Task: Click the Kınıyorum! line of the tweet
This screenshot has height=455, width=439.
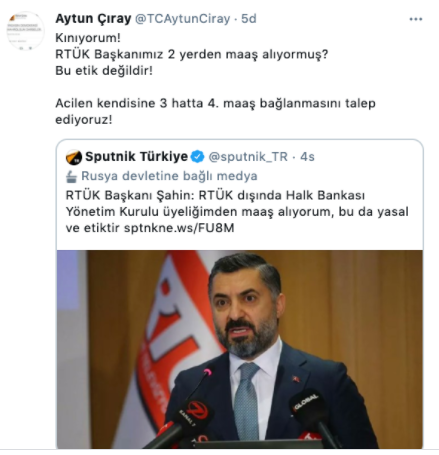Action: 88,38
